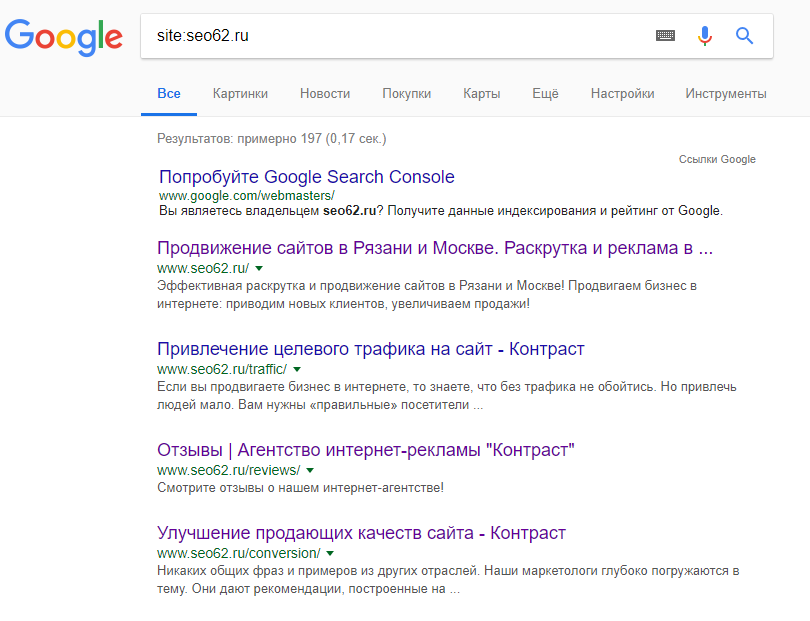Click the Google logo

64,37
